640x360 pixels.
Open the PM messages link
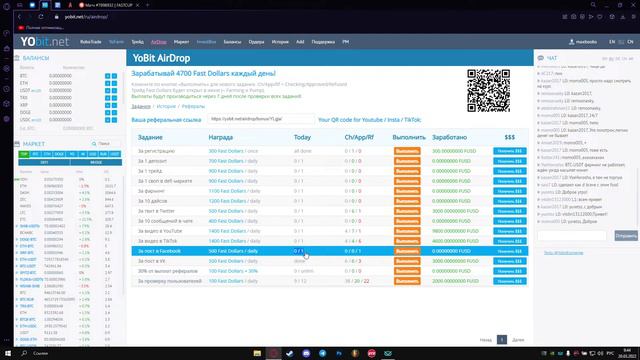pyautogui.click(x=345, y=42)
